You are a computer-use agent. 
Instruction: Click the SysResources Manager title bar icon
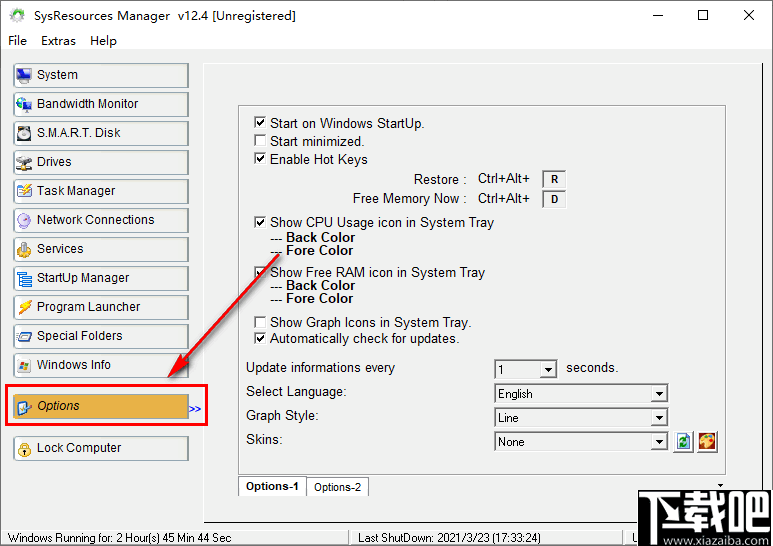17,16
